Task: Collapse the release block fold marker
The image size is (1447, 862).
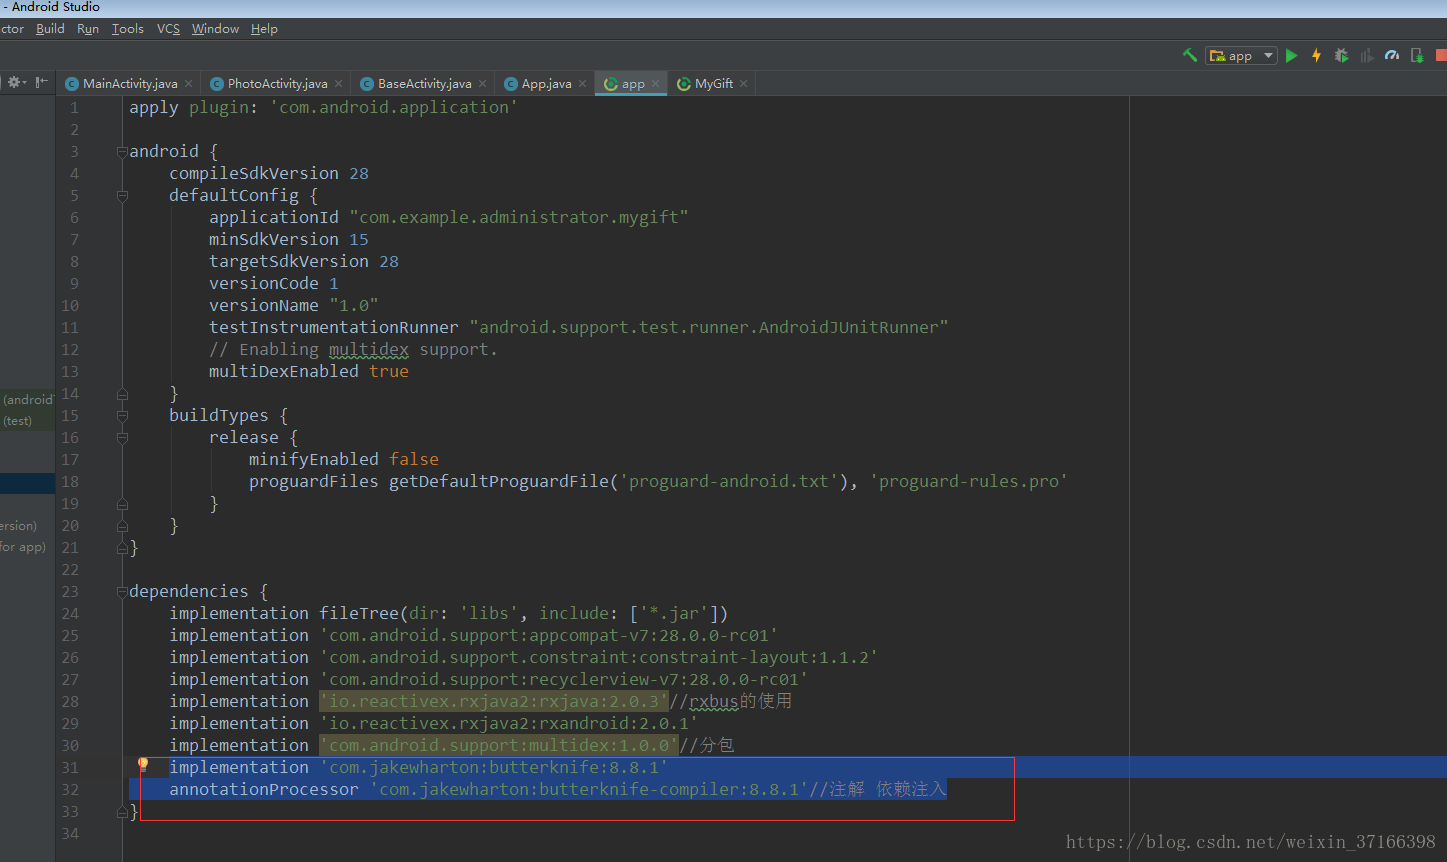Action: pos(122,438)
